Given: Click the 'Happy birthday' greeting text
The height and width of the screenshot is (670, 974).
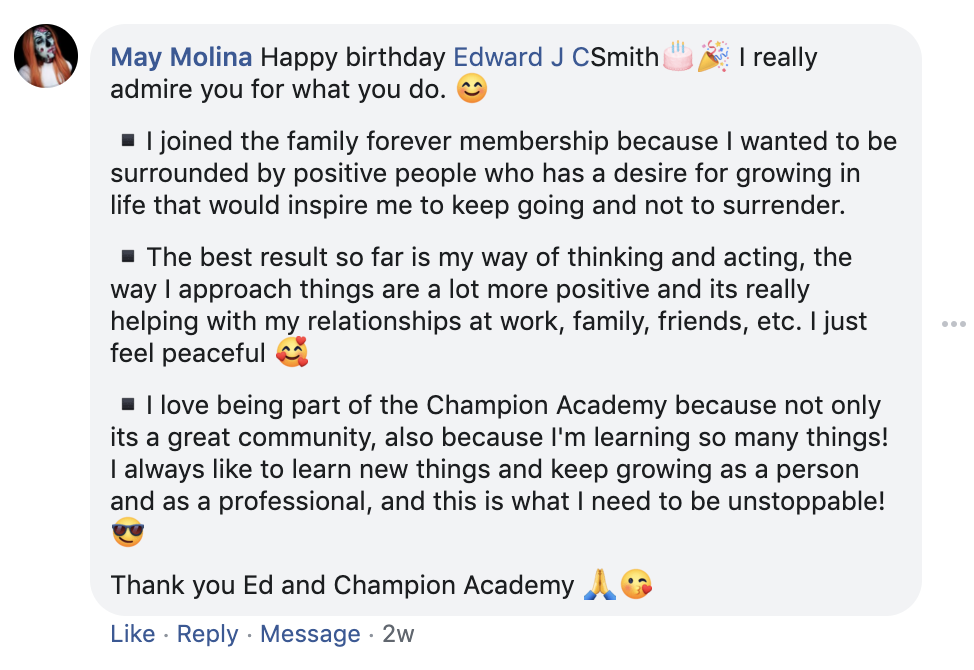Looking at the screenshot, I should (353, 57).
